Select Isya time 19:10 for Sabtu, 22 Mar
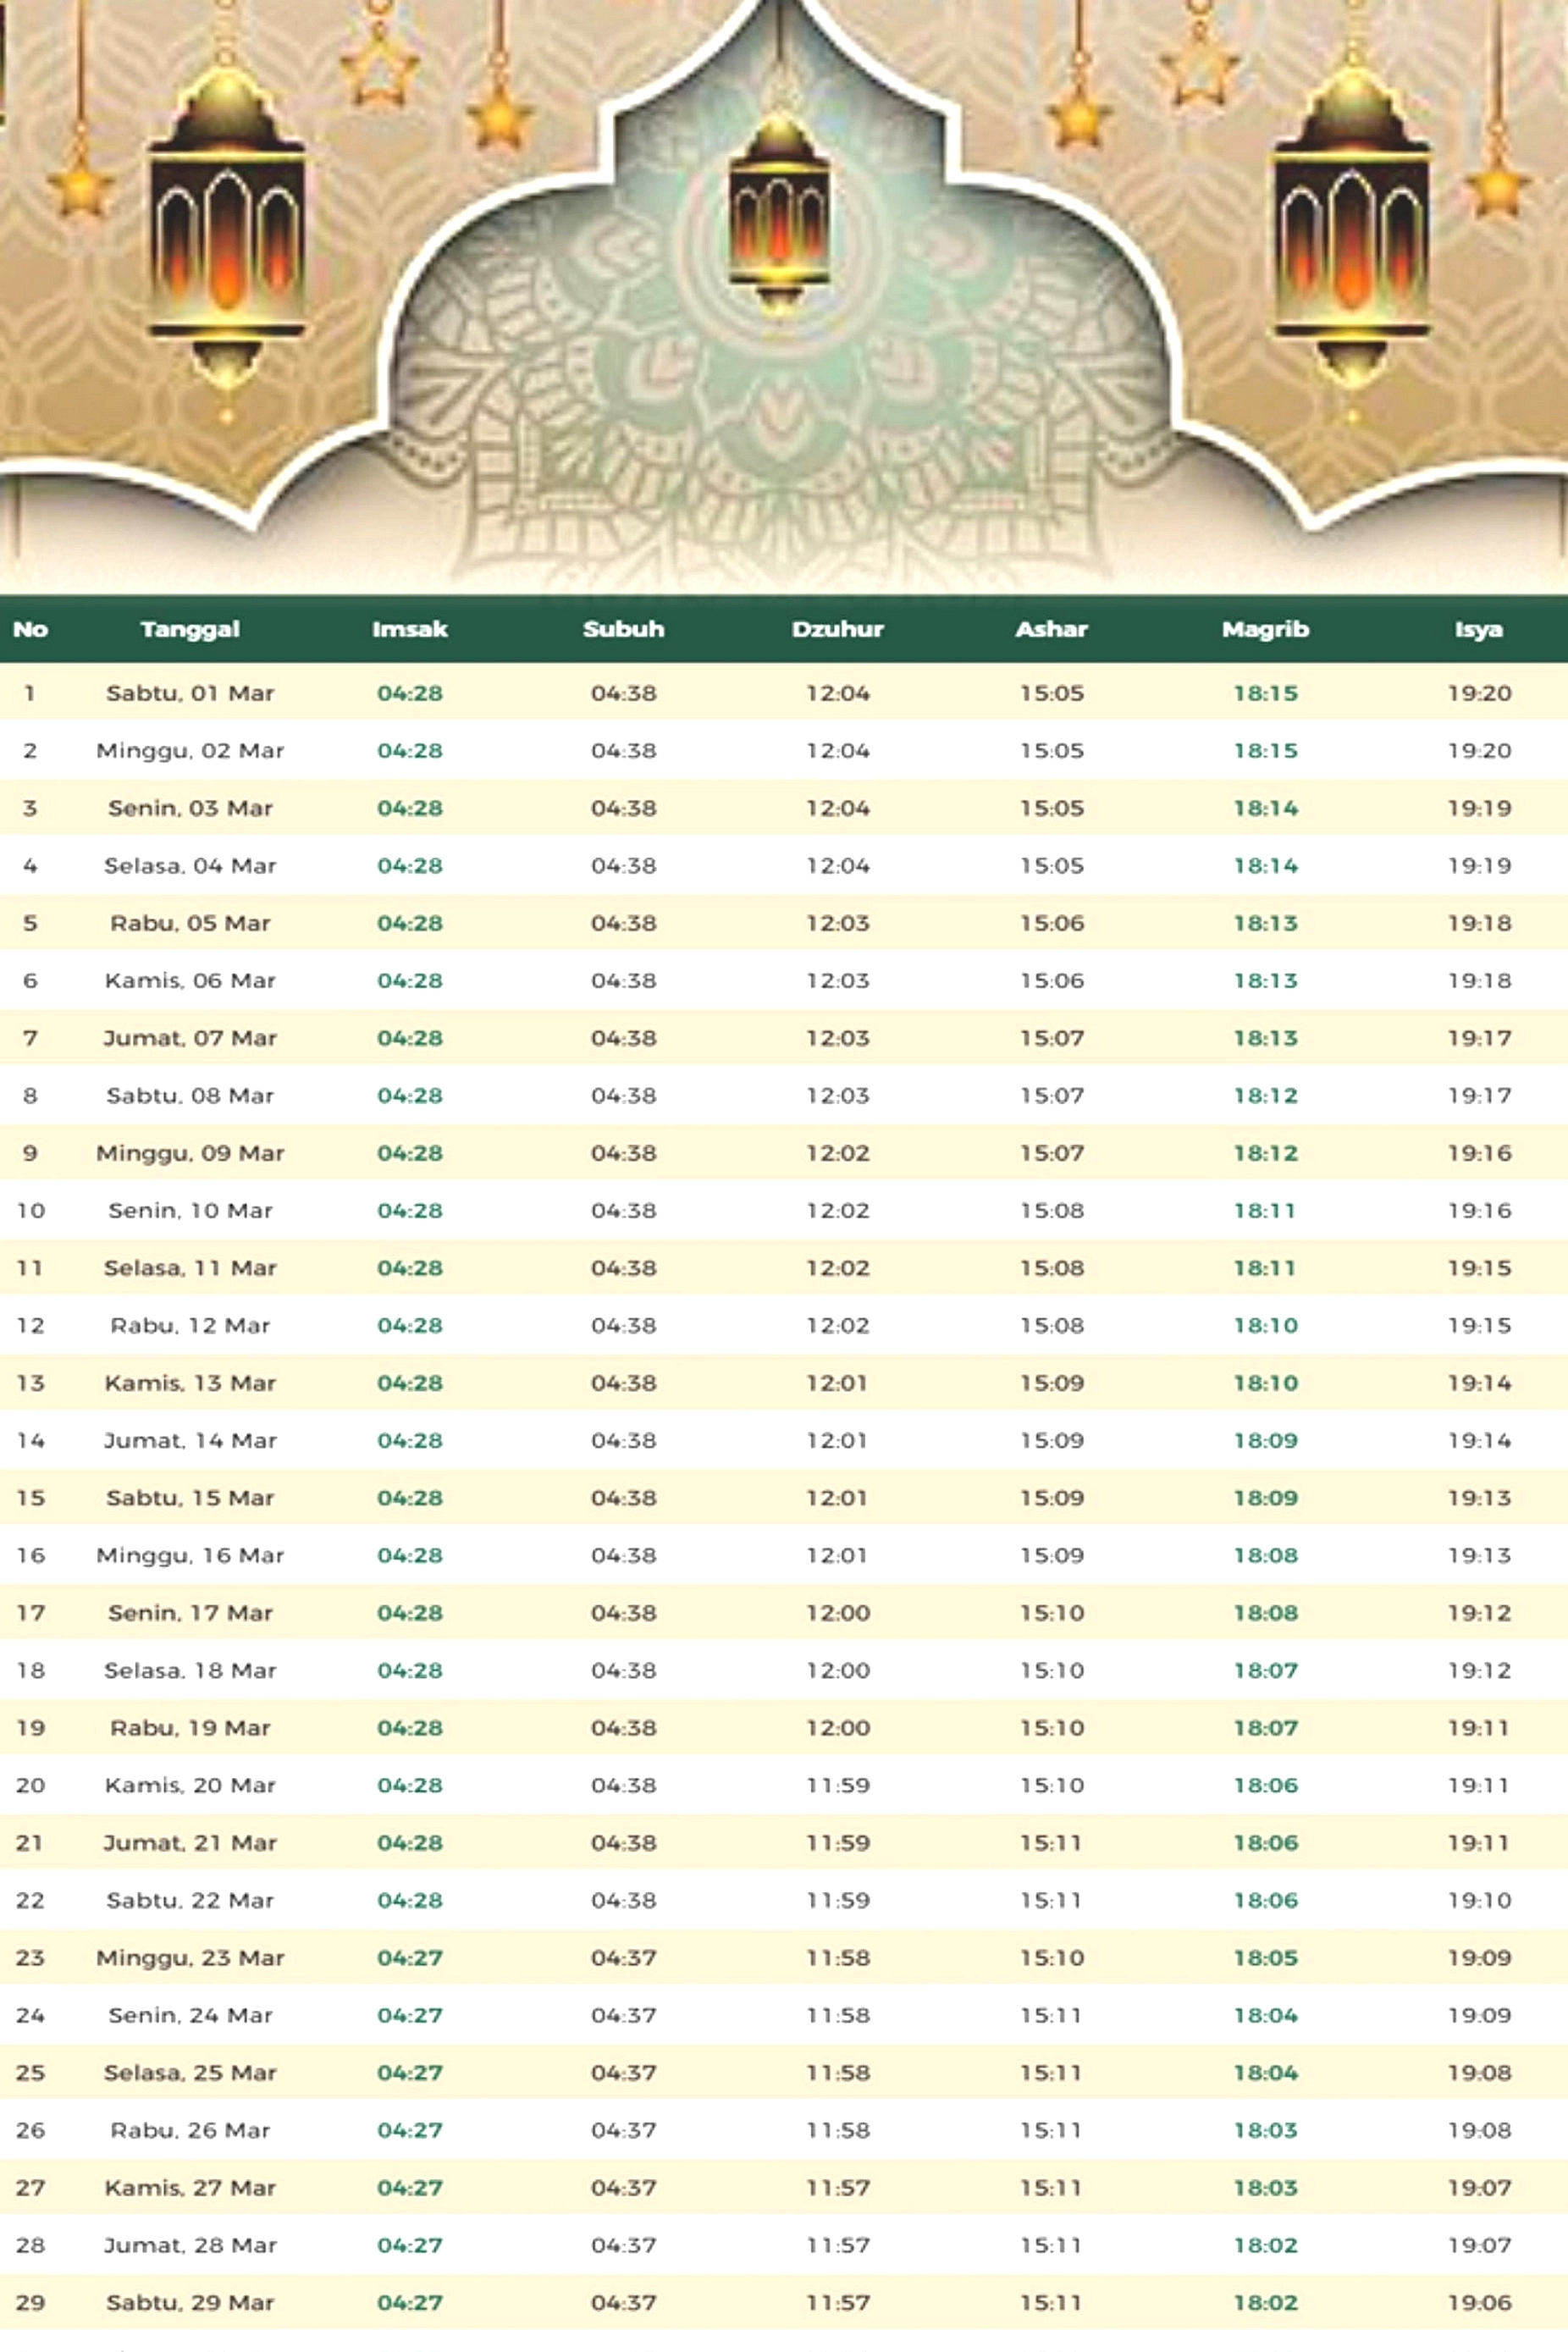 point(1479,1901)
